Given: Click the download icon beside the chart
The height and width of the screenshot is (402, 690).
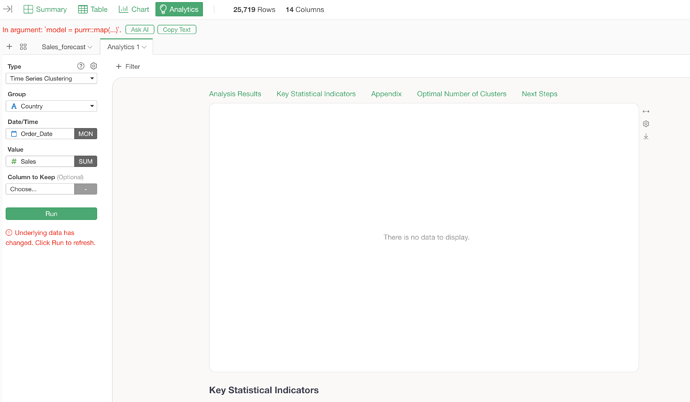Looking at the screenshot, I should pos(646,137).
